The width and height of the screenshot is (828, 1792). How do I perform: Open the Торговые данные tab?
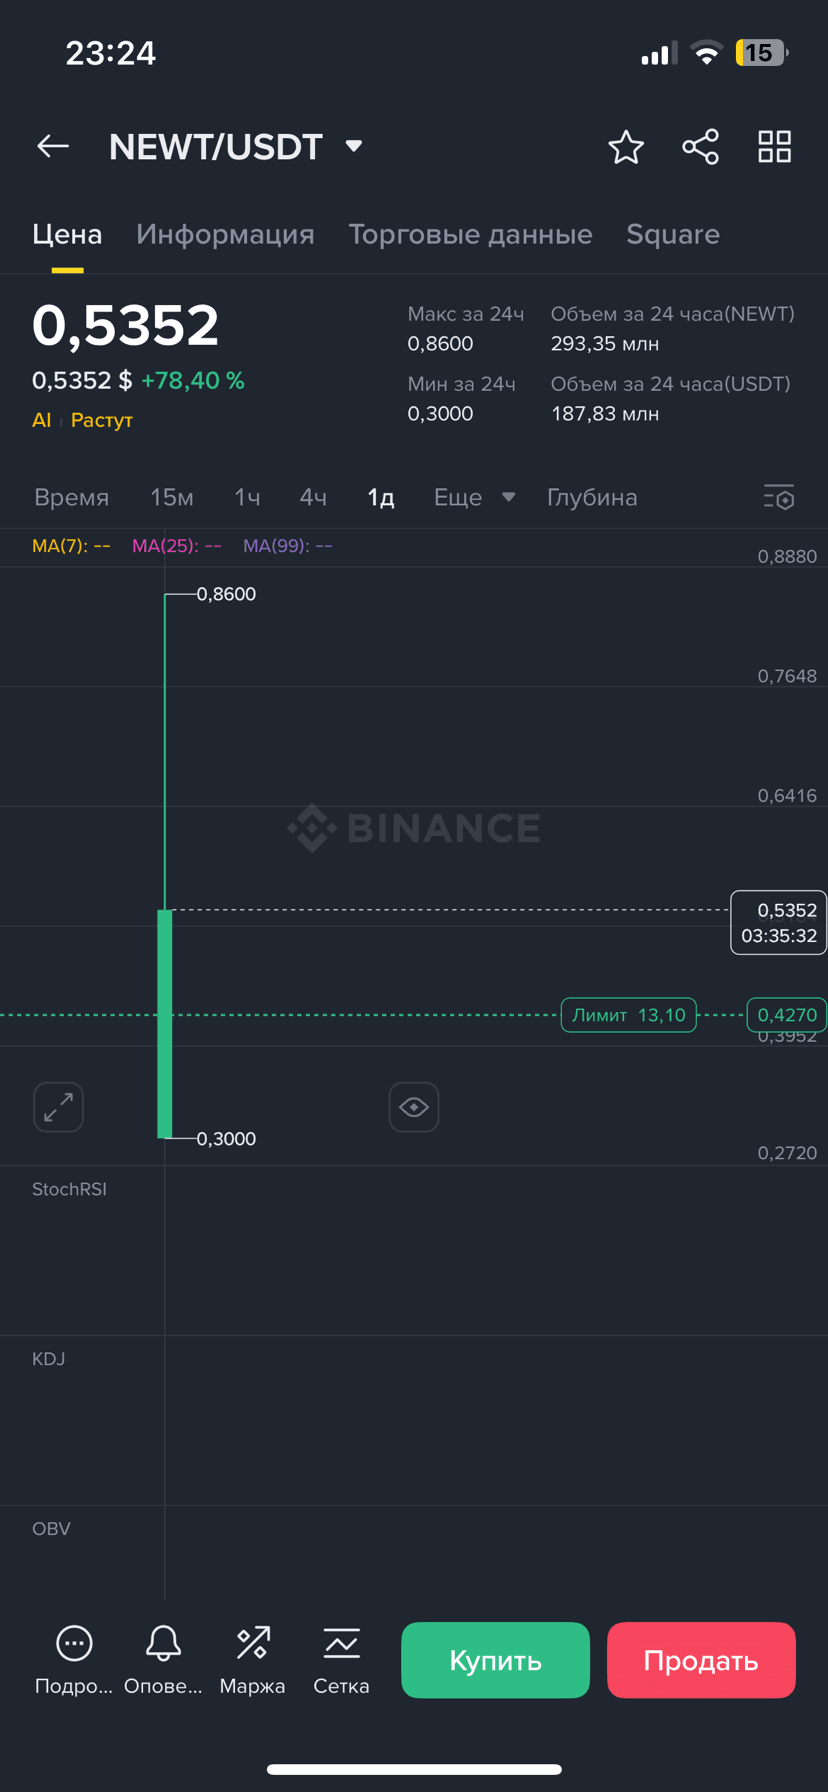470,234
